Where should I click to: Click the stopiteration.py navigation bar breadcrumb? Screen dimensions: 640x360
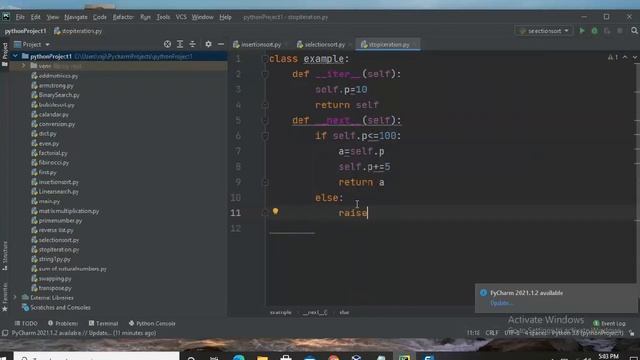78,31
